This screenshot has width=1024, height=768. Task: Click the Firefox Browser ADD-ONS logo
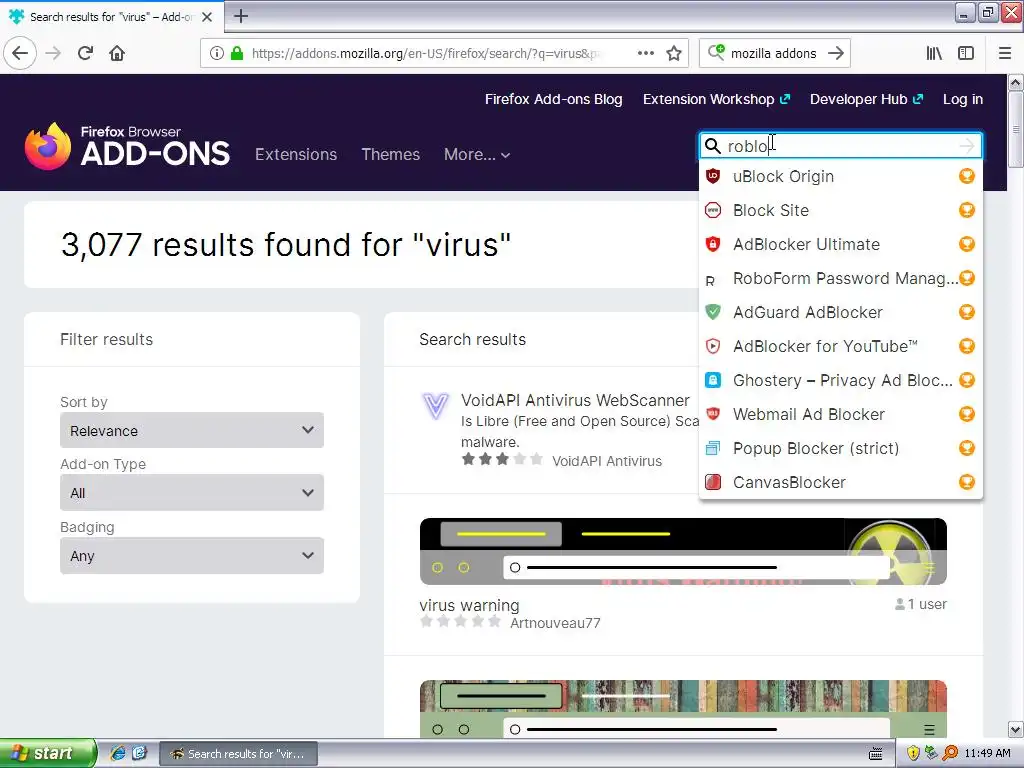click(127, 146)
